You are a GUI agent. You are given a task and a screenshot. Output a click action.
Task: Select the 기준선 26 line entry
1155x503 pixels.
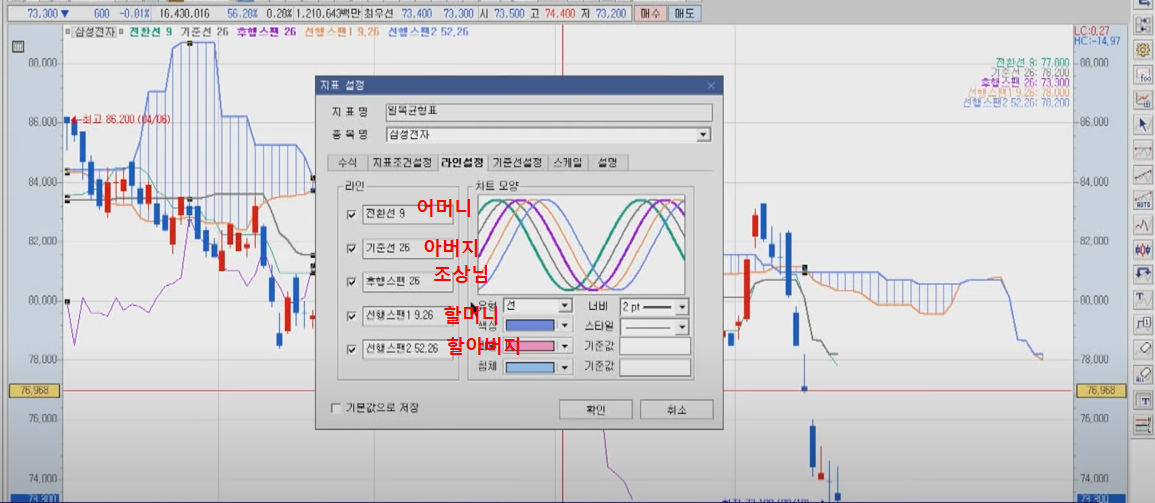[x=408, y=248]
